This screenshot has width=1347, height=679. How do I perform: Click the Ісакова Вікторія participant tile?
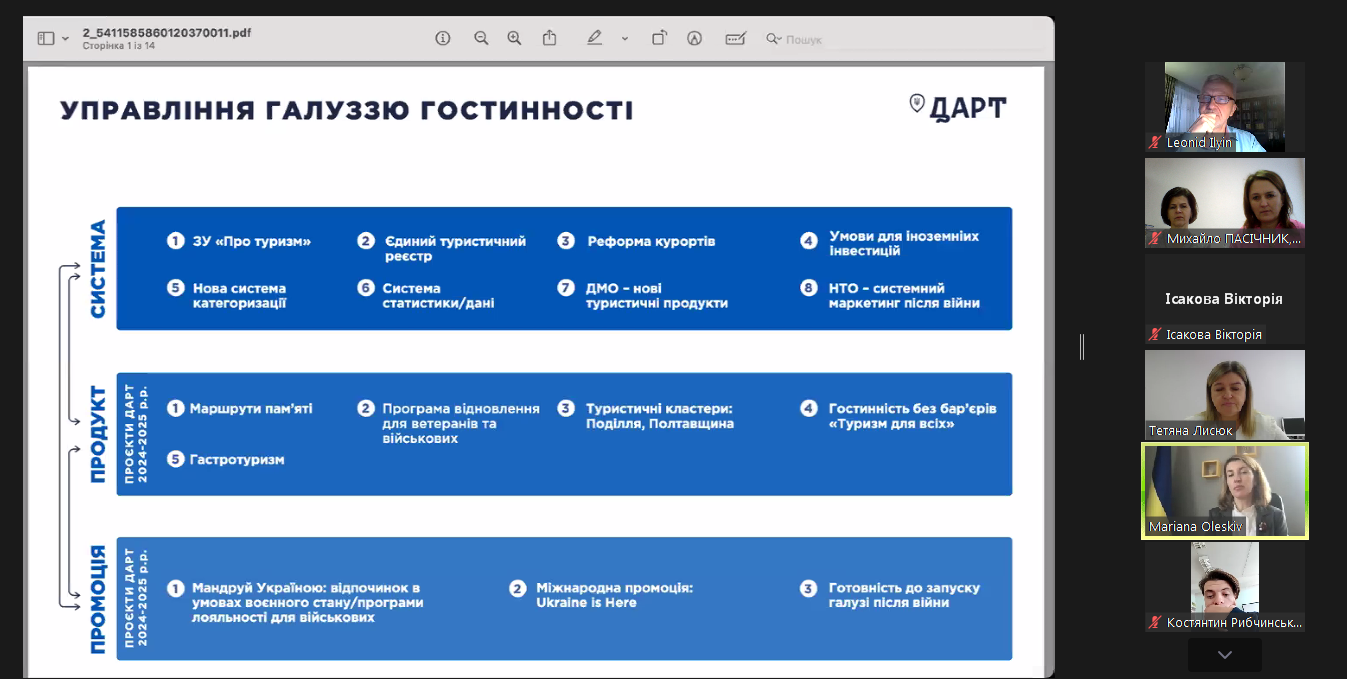(x=1224, y=299)
